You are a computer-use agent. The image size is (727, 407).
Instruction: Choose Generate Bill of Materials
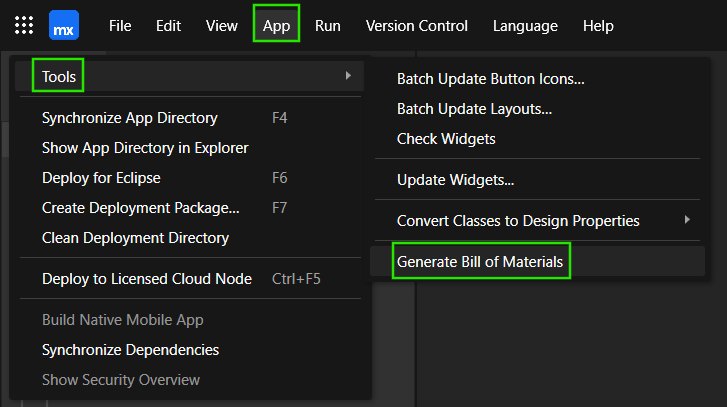(537, 261)
